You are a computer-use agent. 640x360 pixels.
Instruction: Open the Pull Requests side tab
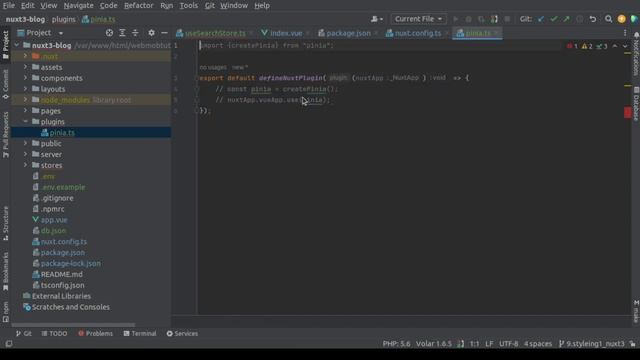click(x=5, y=135)
